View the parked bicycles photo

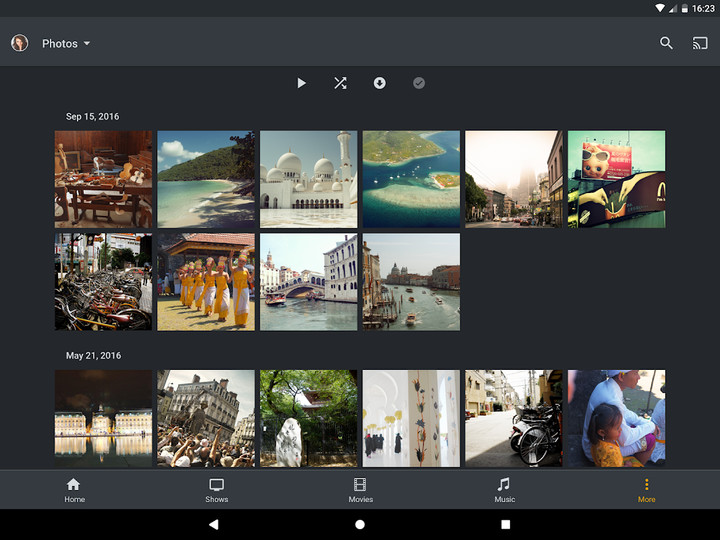coord(103,282)
